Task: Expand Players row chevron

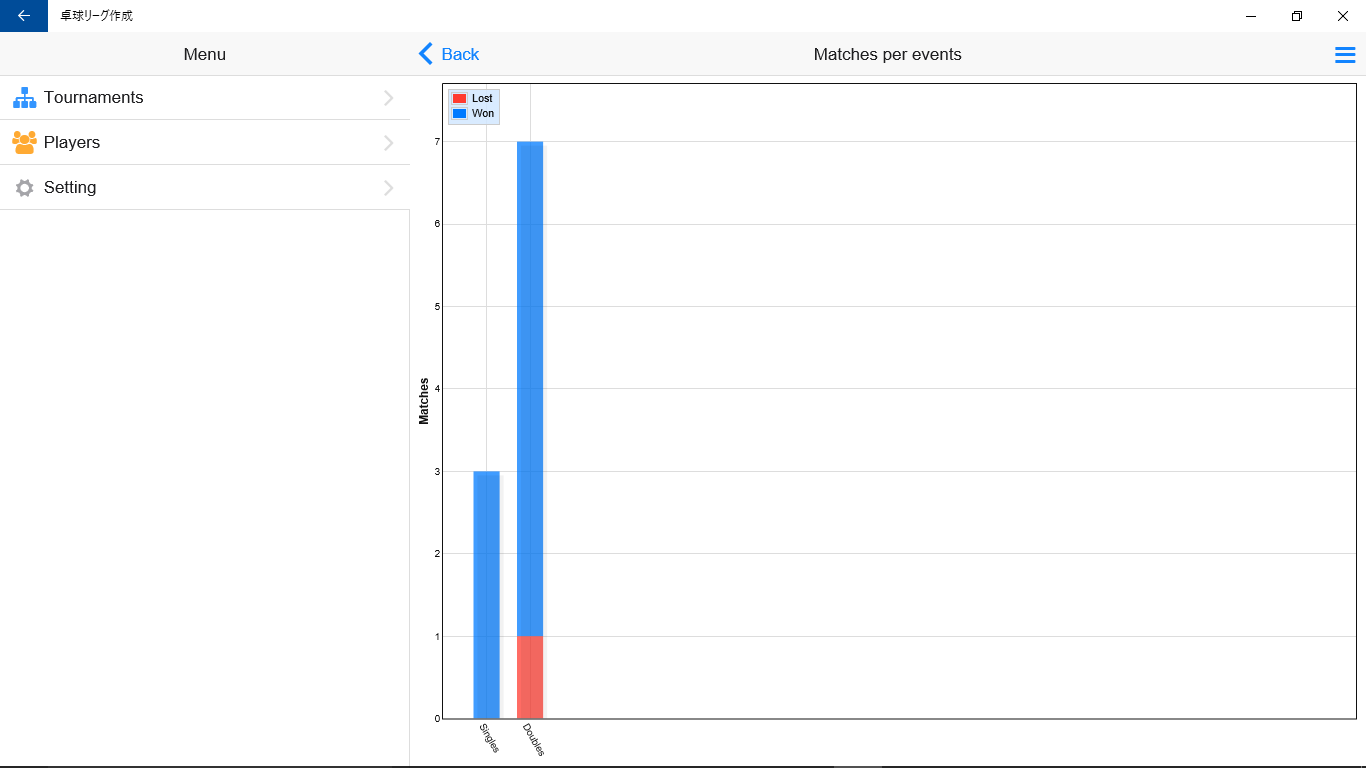Action: tap(389, 143)
